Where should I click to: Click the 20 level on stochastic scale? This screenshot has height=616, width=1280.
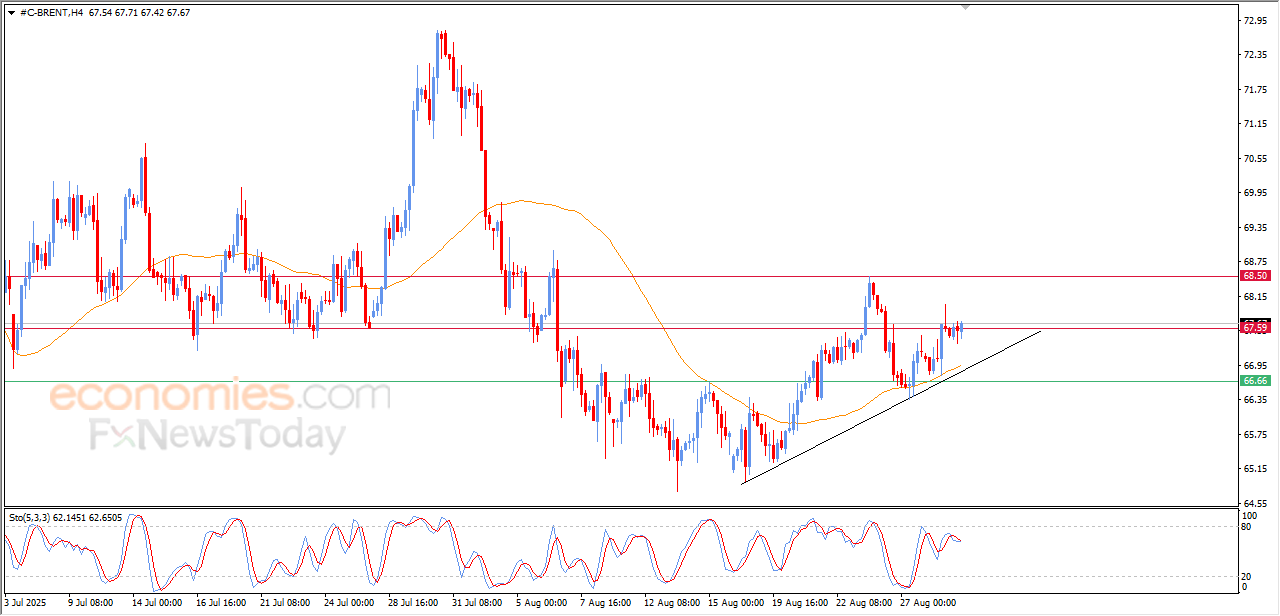coord(1246,576)
